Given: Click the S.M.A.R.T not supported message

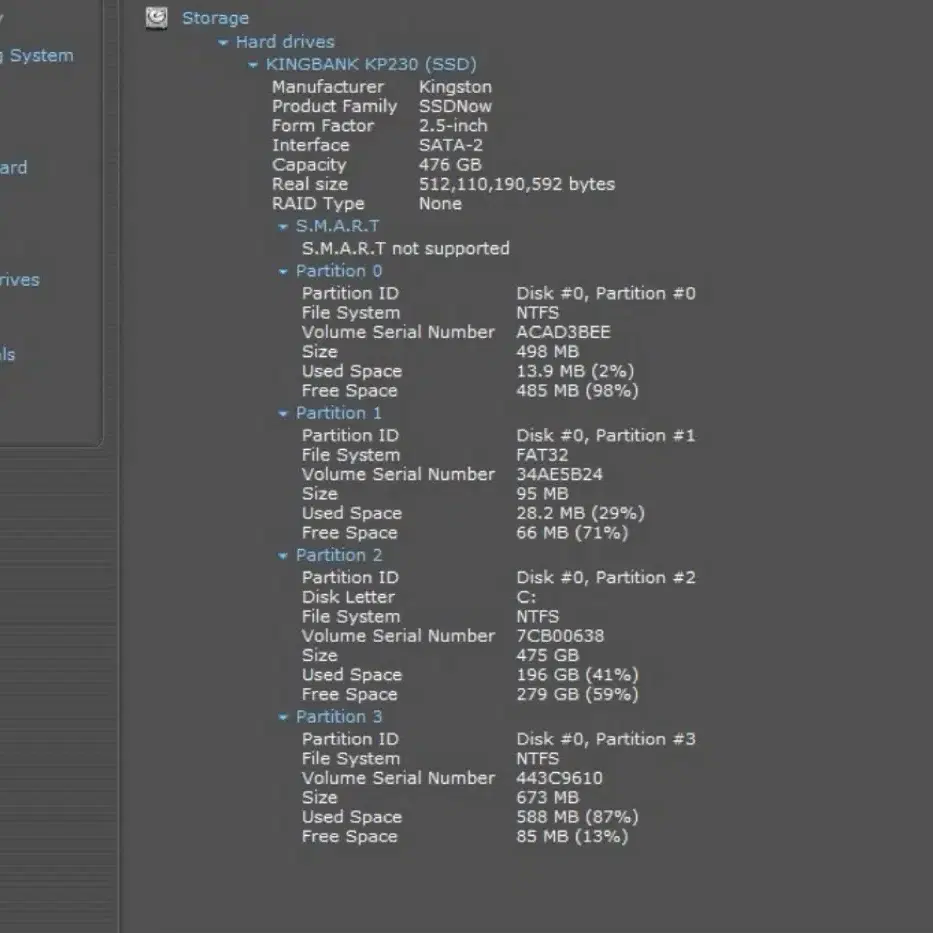Looking at the screenshot, I should click(x=406, y=249).
